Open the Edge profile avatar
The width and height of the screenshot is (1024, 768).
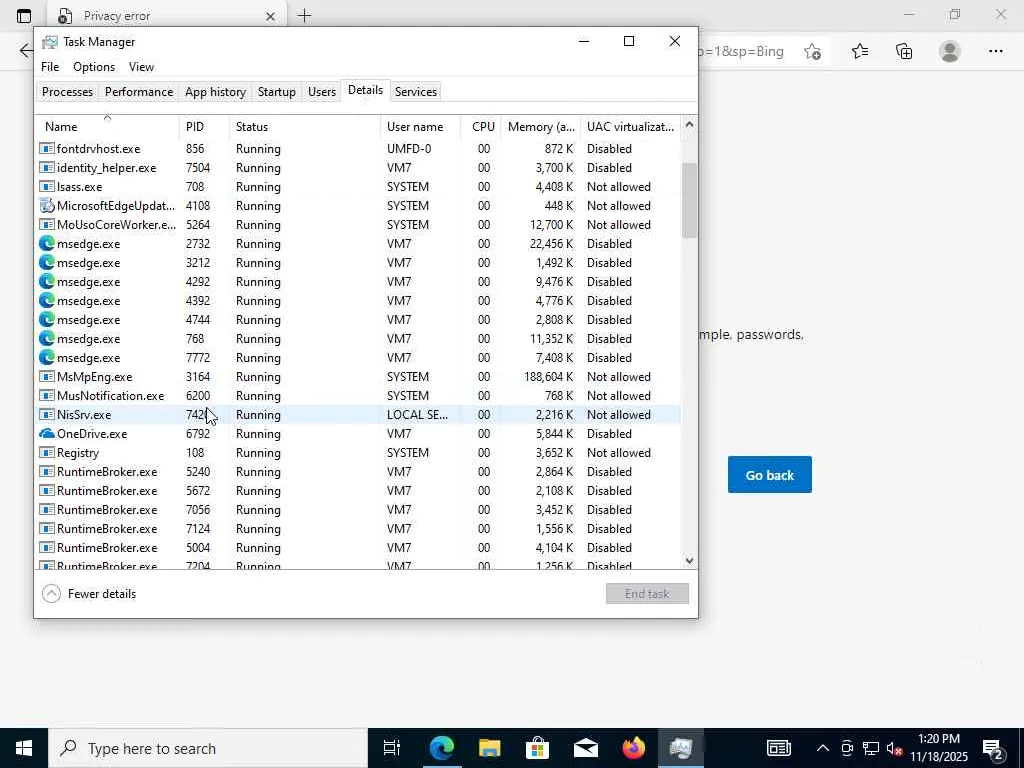950,51
